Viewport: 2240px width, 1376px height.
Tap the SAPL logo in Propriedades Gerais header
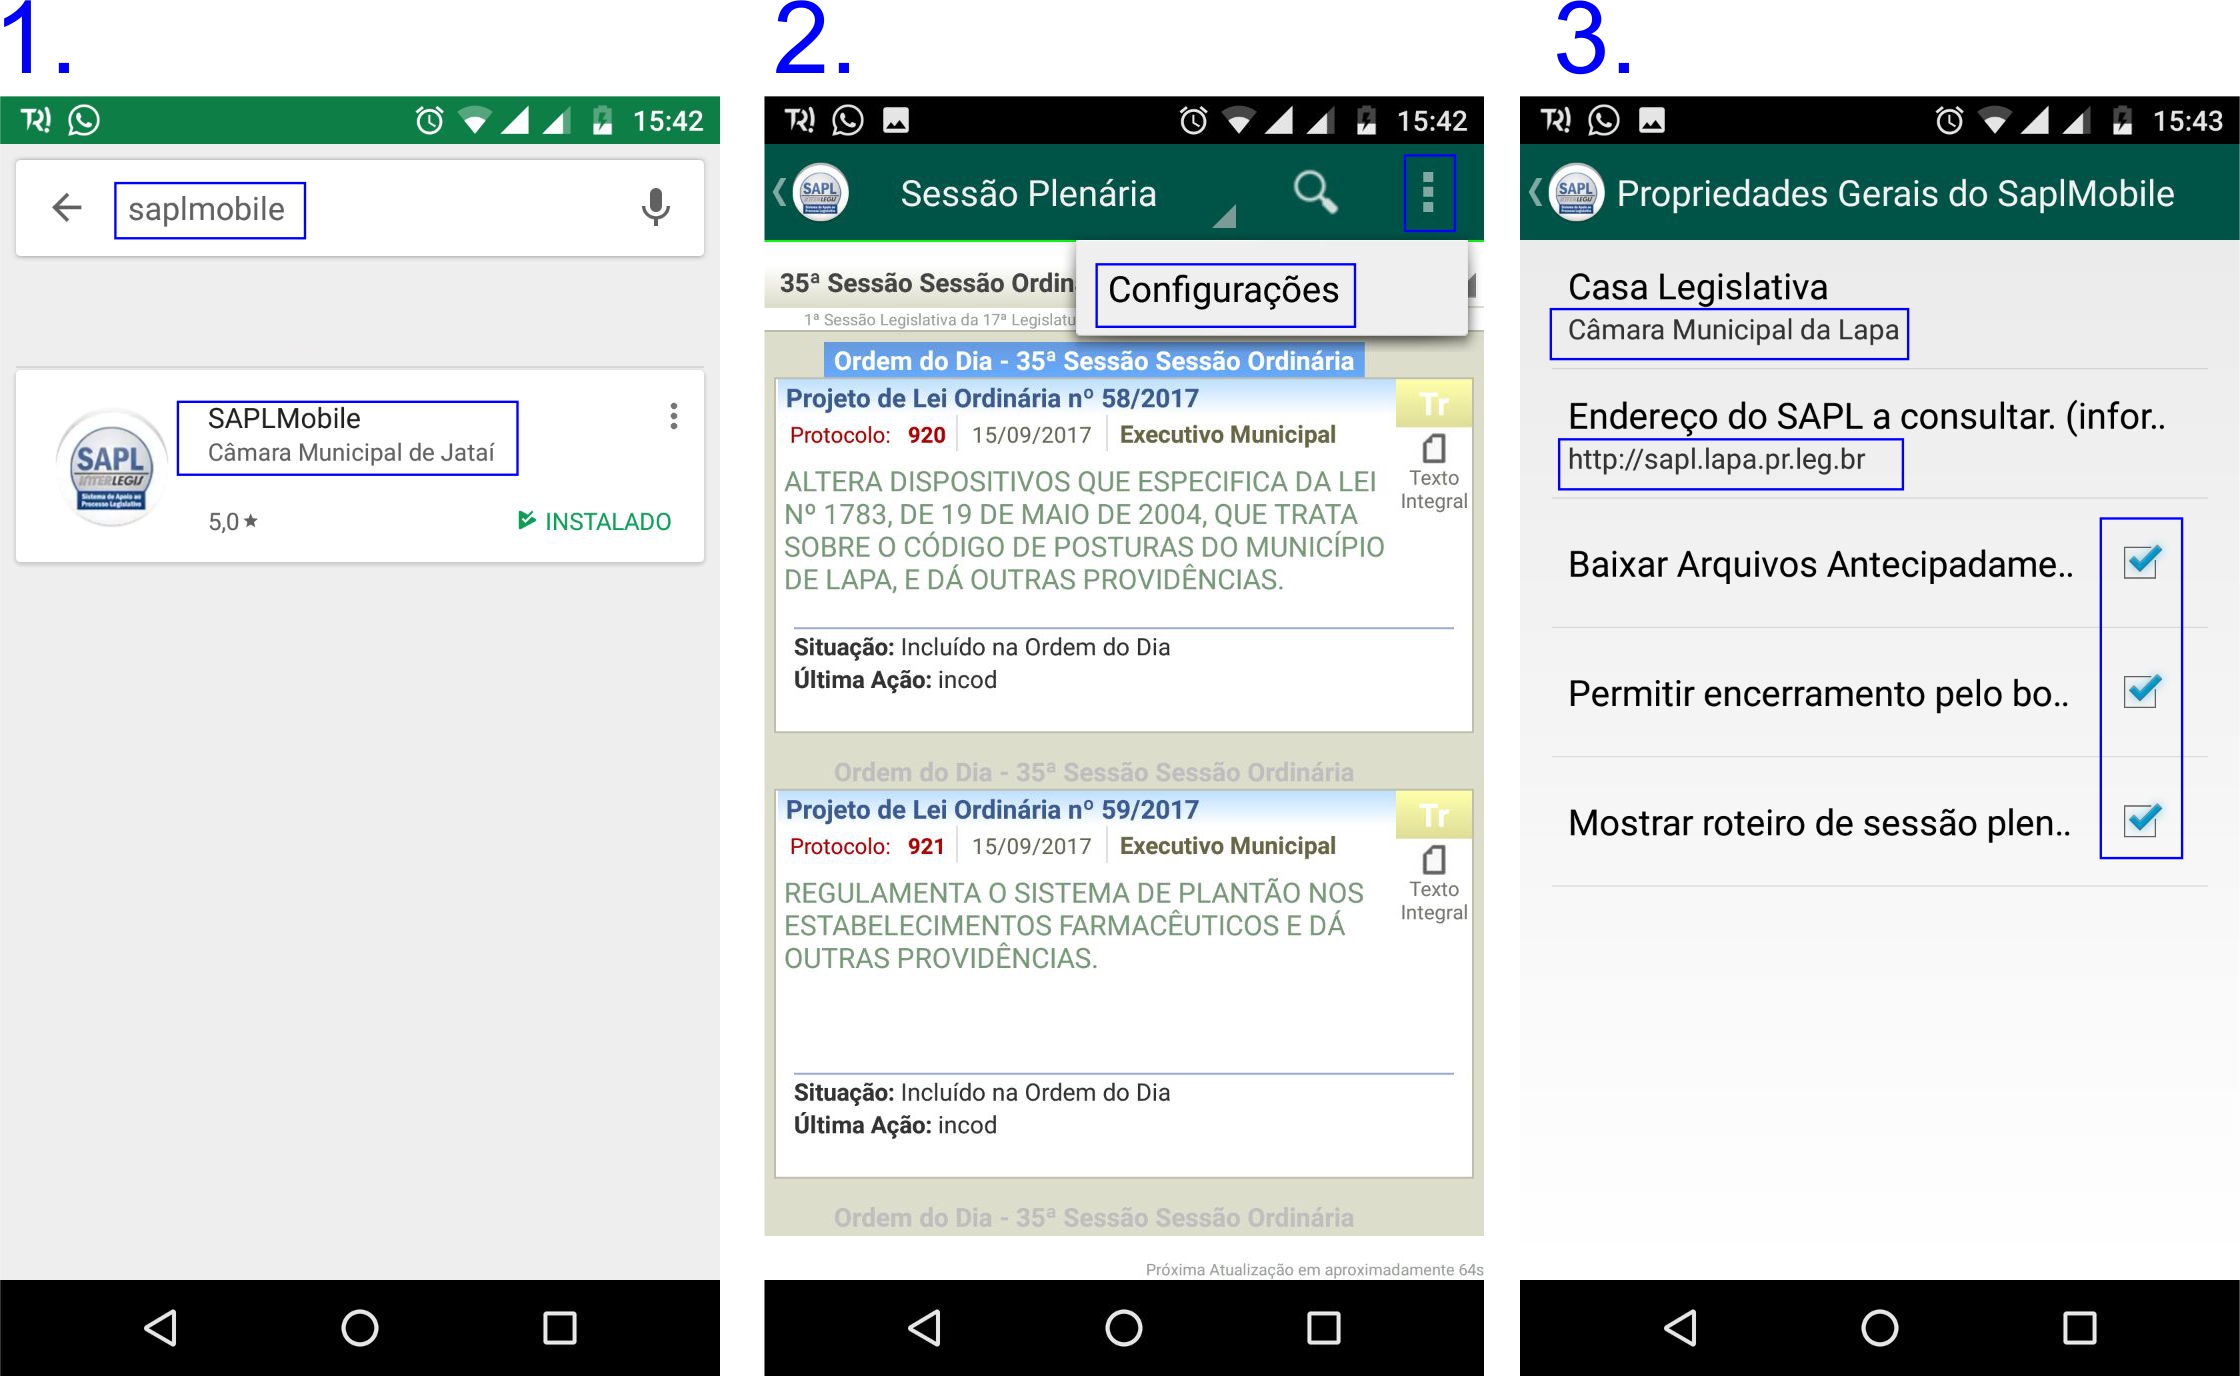[1576, 192]
